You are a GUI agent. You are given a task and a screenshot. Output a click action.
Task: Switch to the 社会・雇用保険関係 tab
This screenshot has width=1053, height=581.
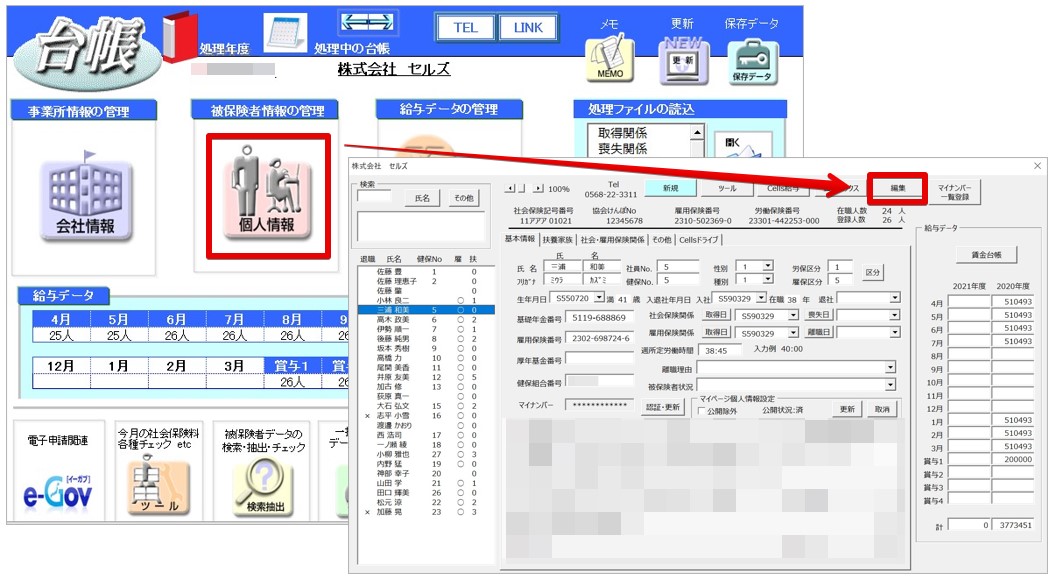pos(612,239)
